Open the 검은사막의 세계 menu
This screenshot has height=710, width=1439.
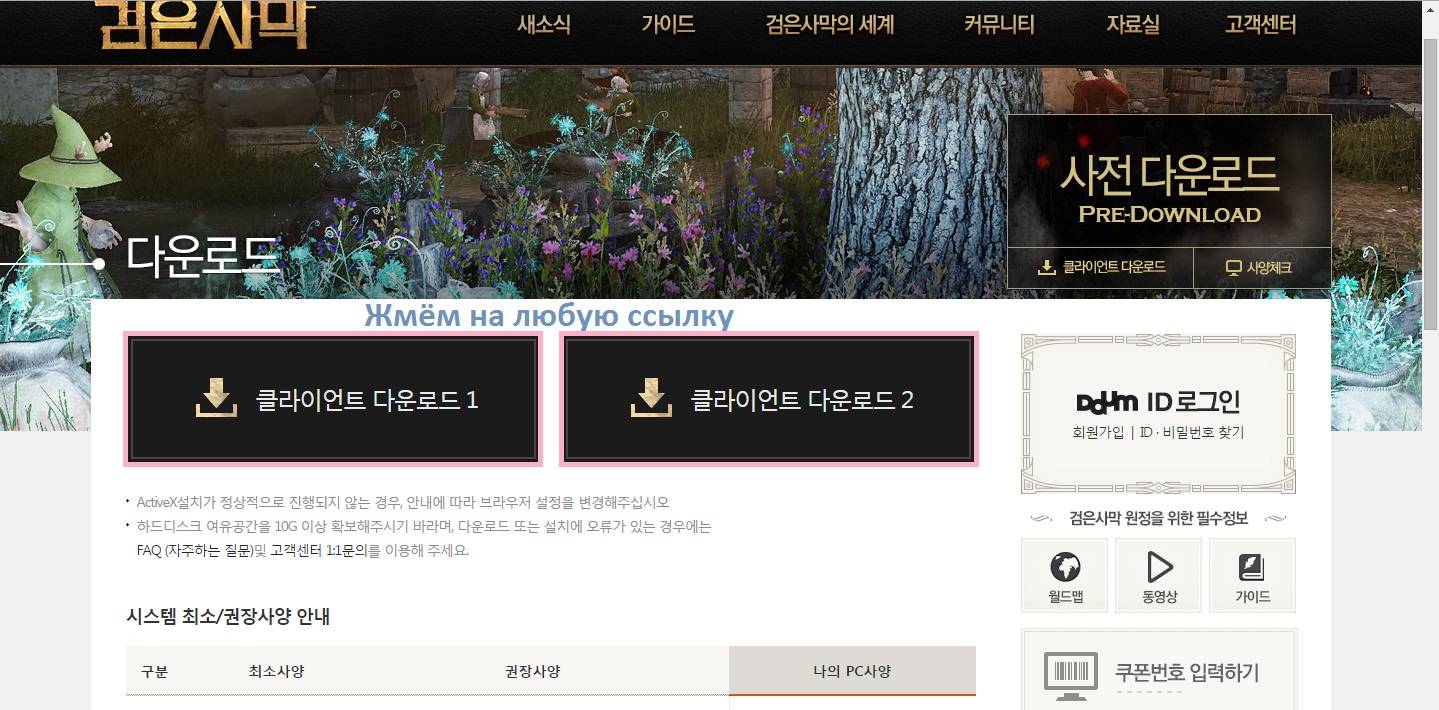click(x=830, y=25)
